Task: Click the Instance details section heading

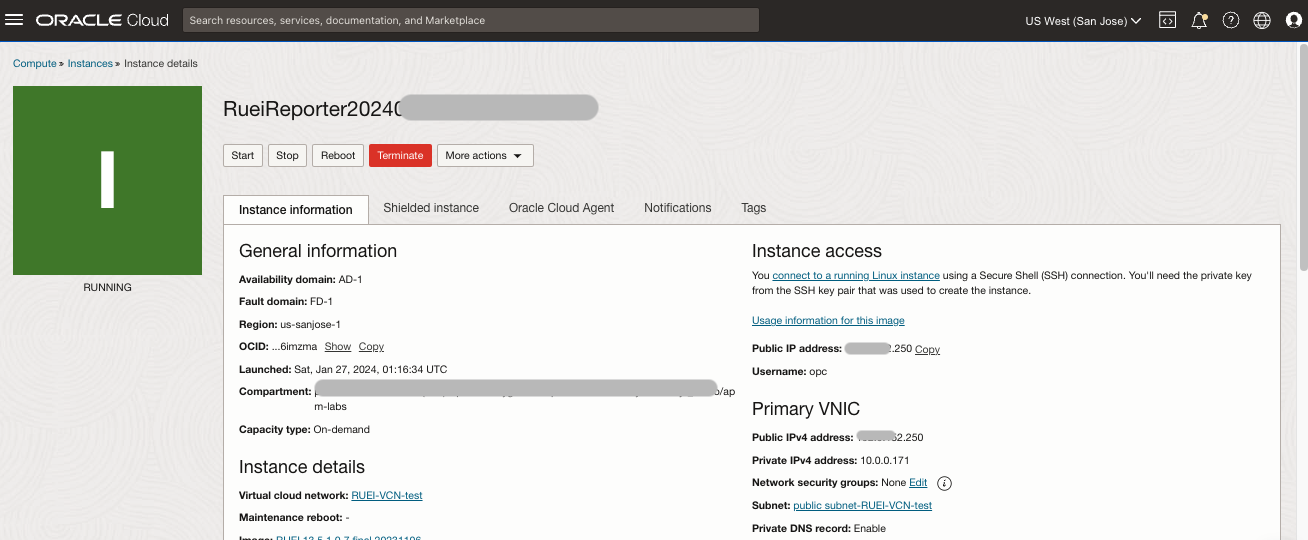Action: (x=302, y=467)
